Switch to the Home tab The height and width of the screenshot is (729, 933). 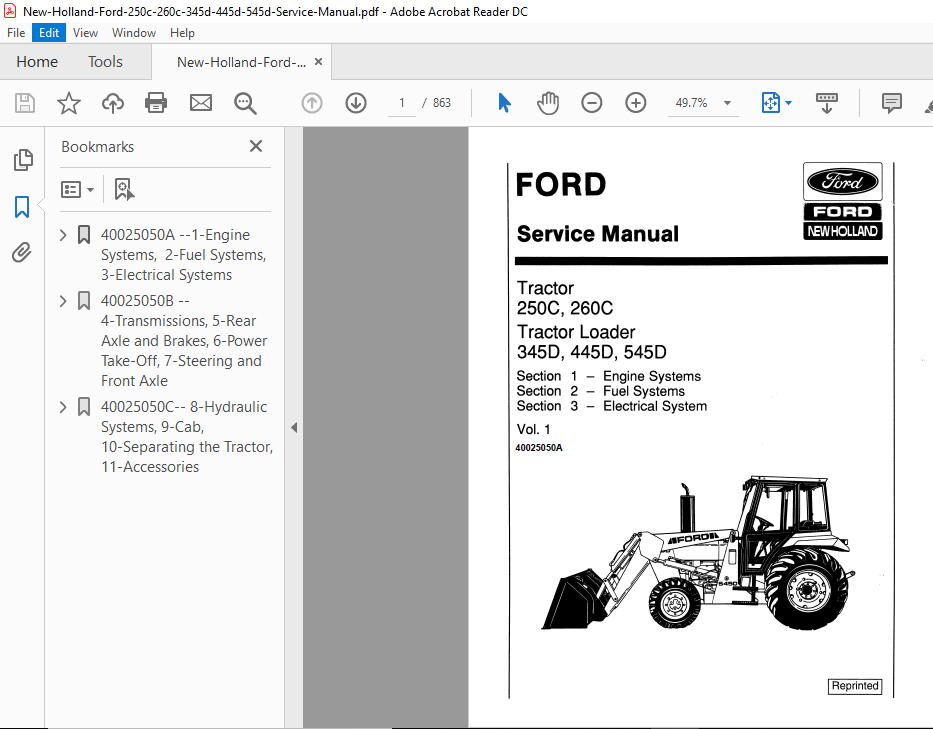37,61
